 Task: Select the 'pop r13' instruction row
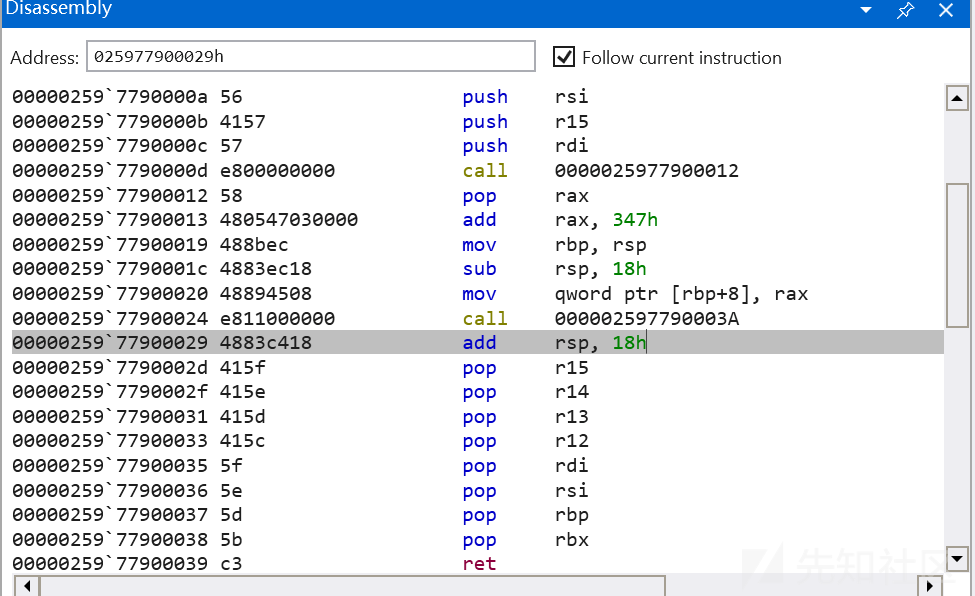478,416
